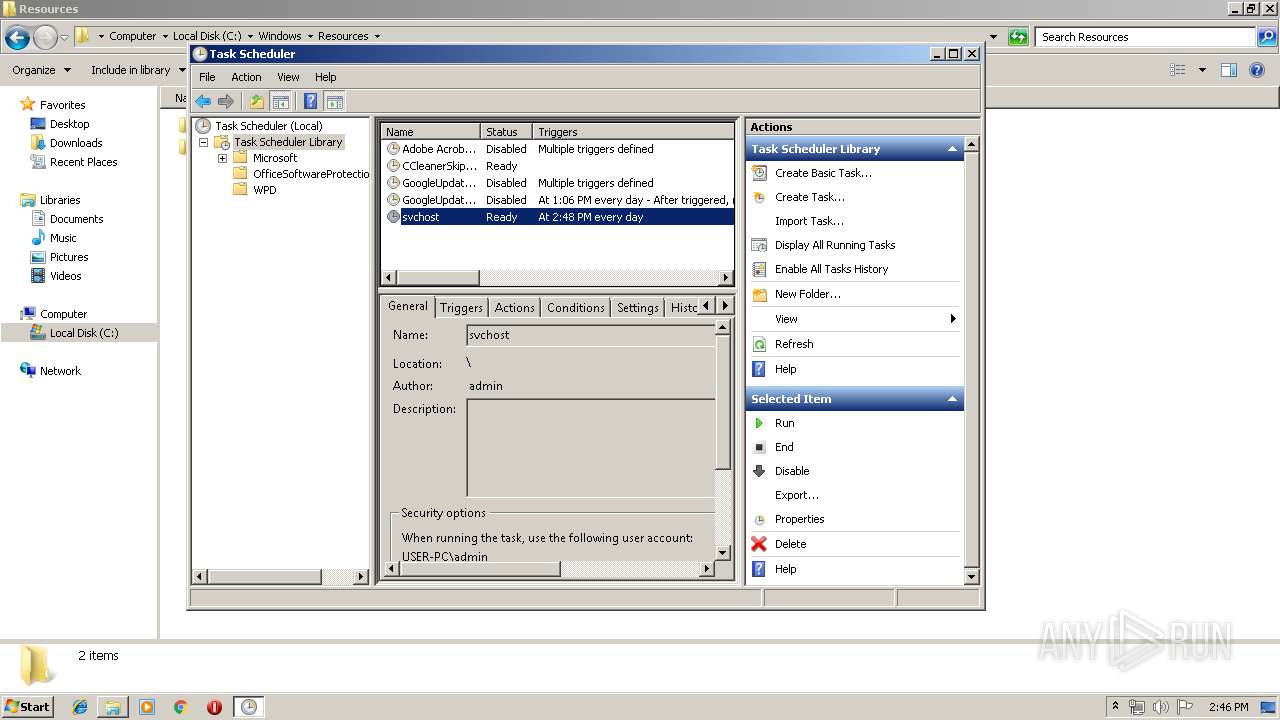Click the Explorer address refresh button
The height and width of the screenshot is (720, 1280).
click(x=1018, y=37)
